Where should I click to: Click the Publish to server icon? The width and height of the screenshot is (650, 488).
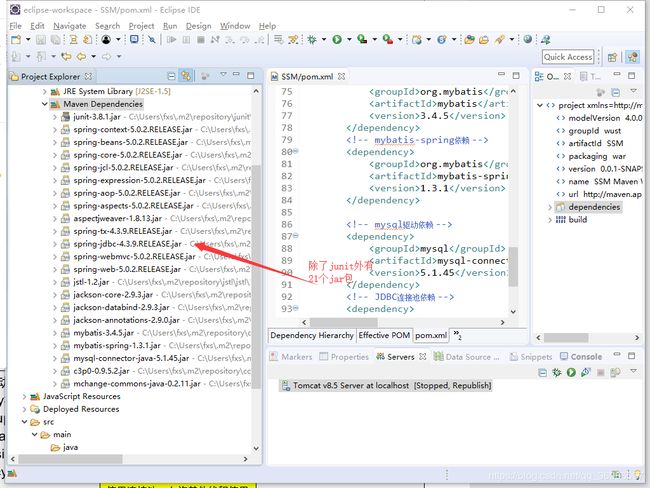pos(615,372)
